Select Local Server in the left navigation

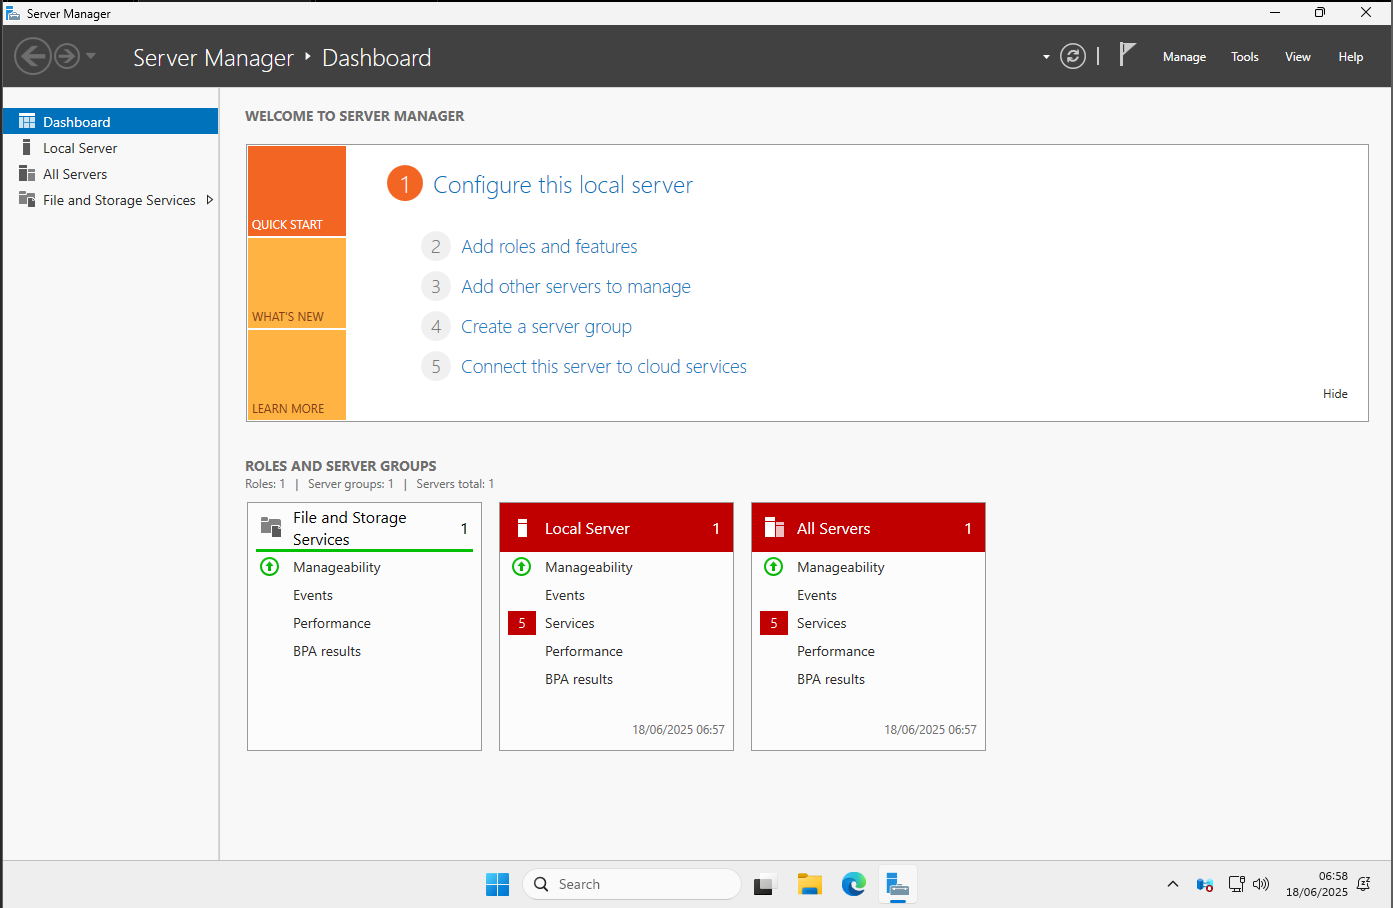(x=110, y=147)
